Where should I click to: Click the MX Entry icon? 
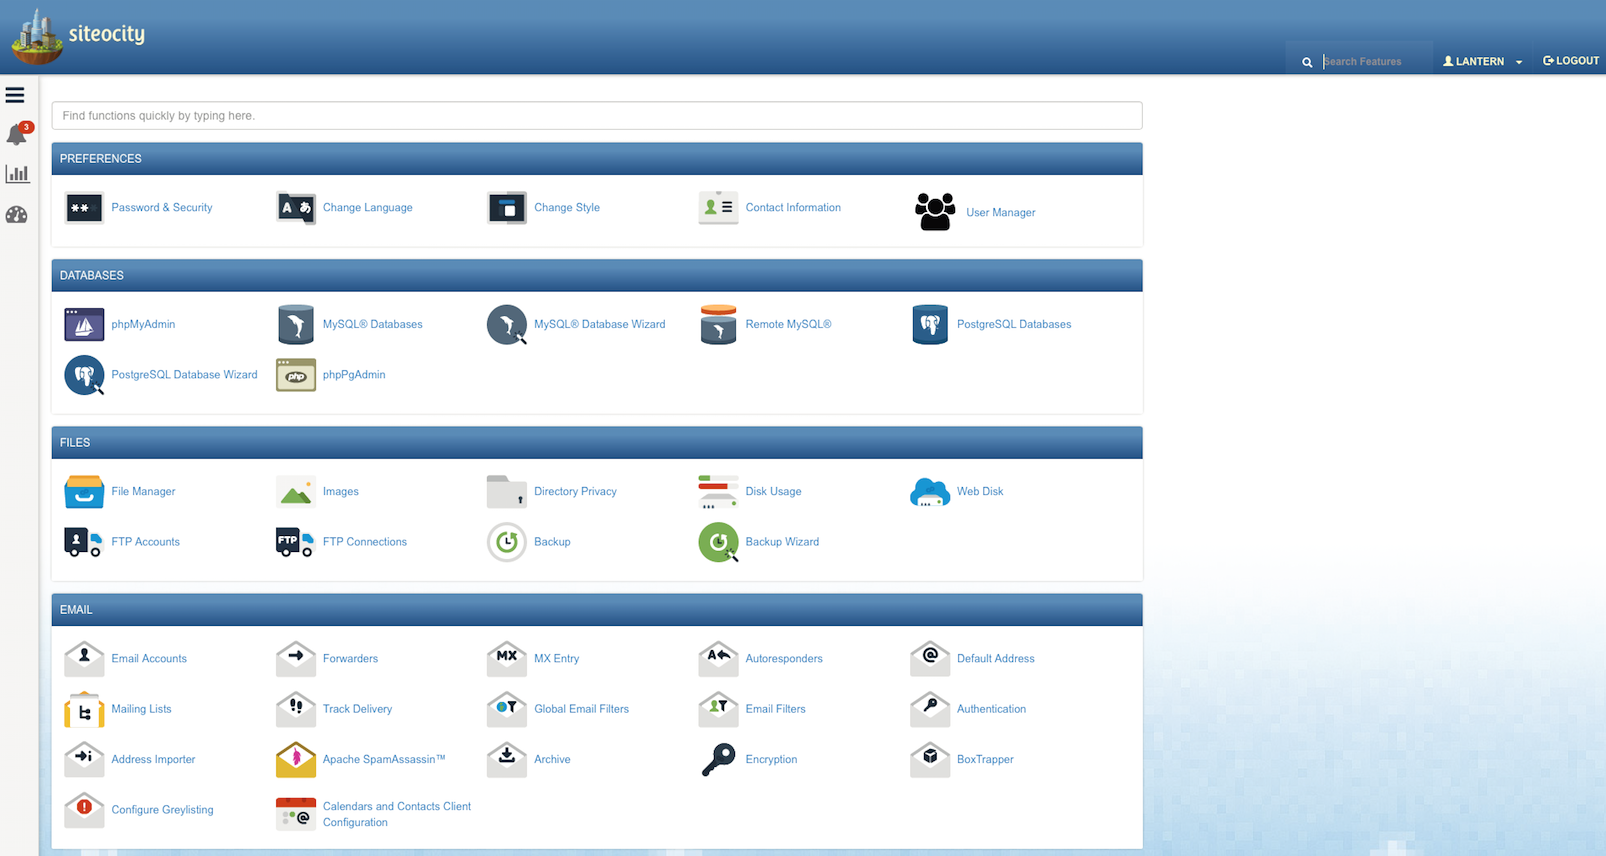tap(507, 658)
